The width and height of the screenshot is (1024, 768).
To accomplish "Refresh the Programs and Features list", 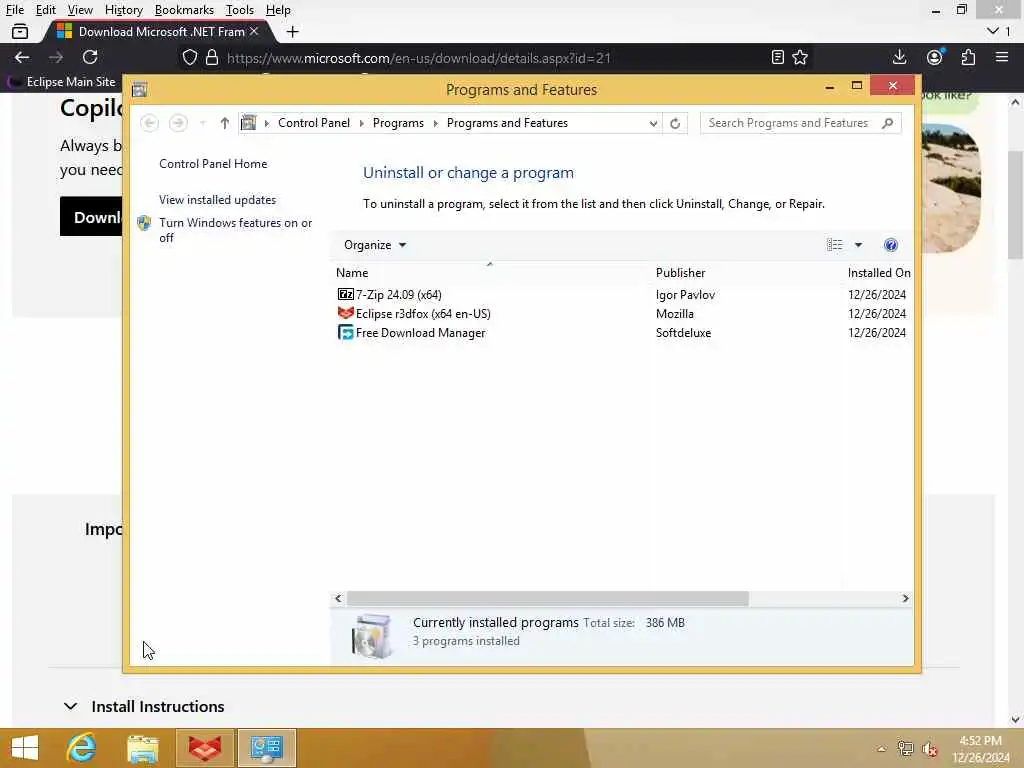I will tap(675, 123).
